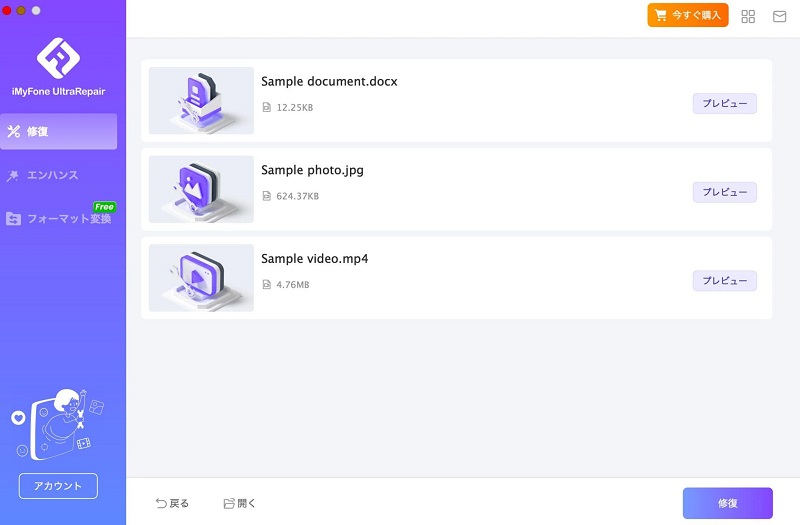Preview the Sample photo.jpg file
The width and height of the screenshot is (800, 525).
pyautogui.click(x=724, y=192)
